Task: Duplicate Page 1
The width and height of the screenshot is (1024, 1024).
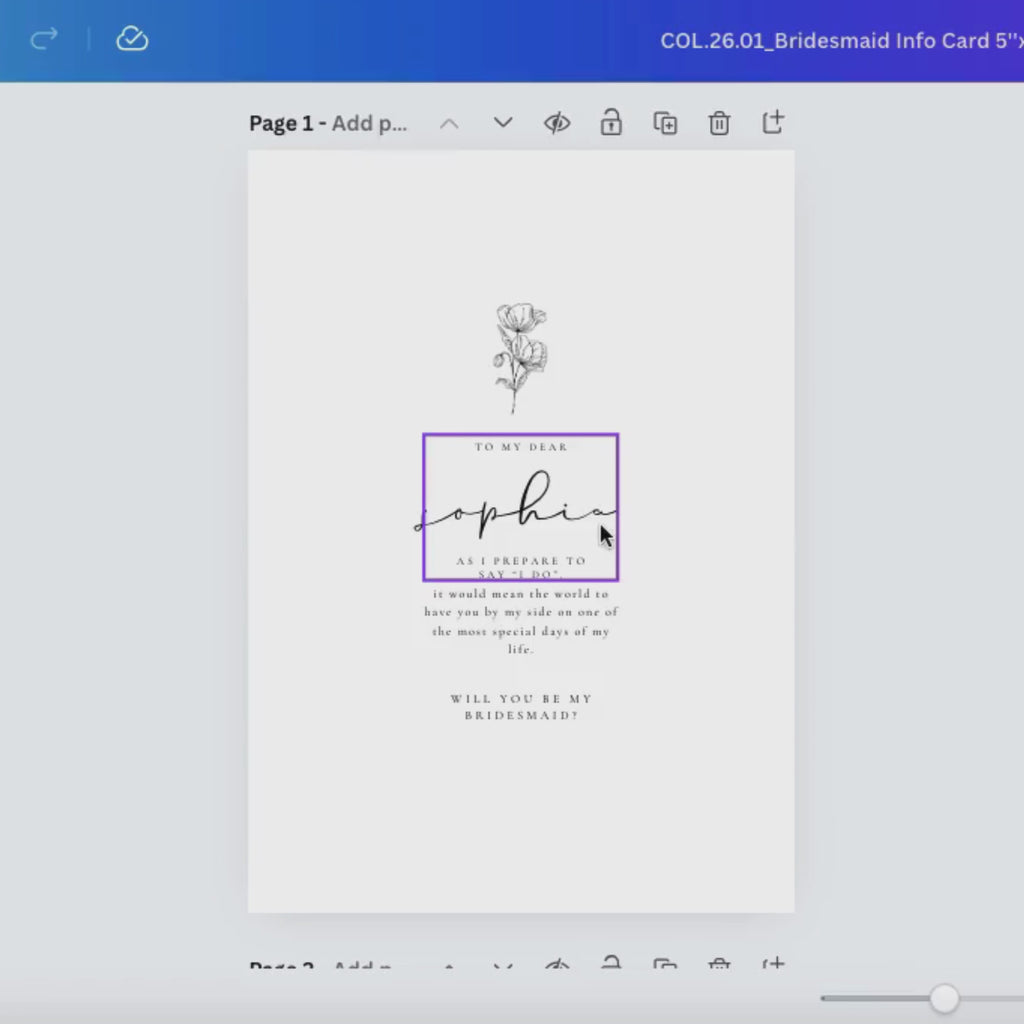Action: [x=665, y=123]
